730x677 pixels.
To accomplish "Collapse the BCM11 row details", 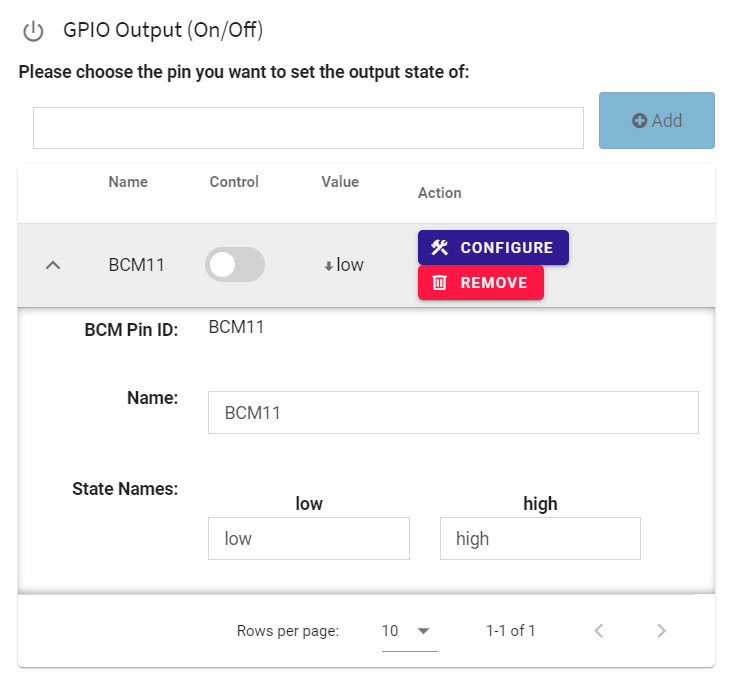I will [53, 265].
